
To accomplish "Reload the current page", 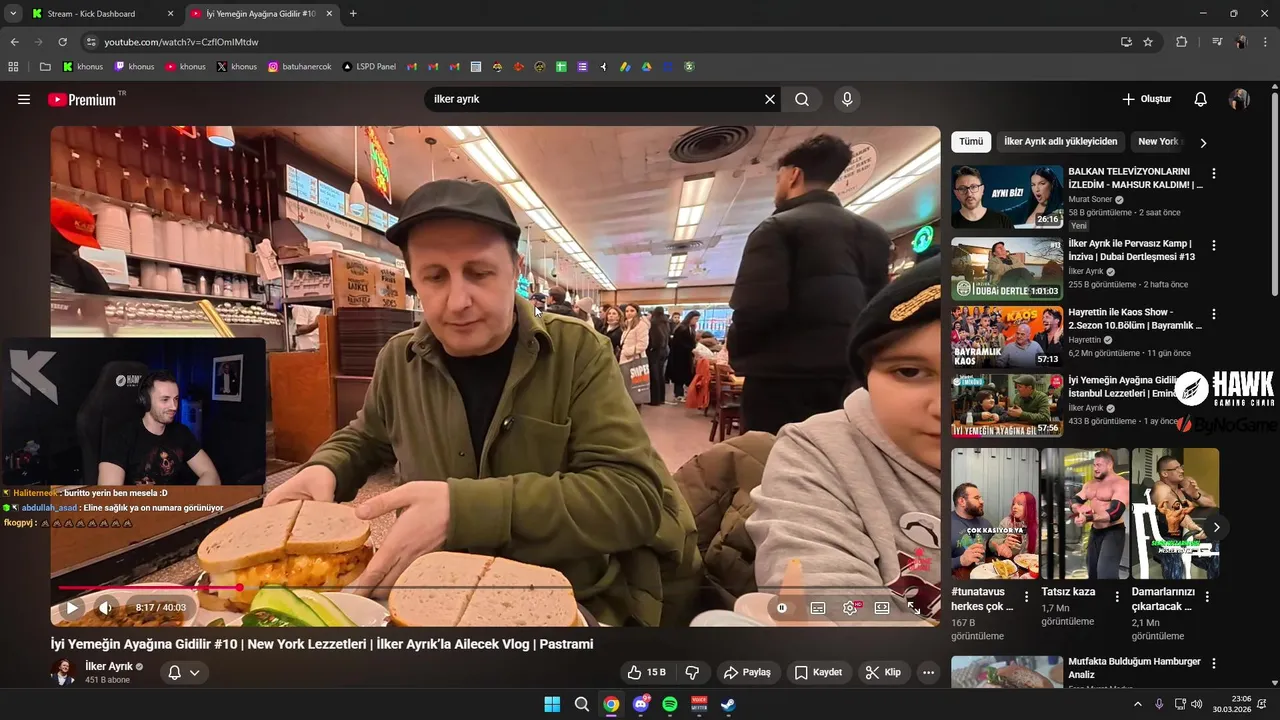I will coord(62,42).
